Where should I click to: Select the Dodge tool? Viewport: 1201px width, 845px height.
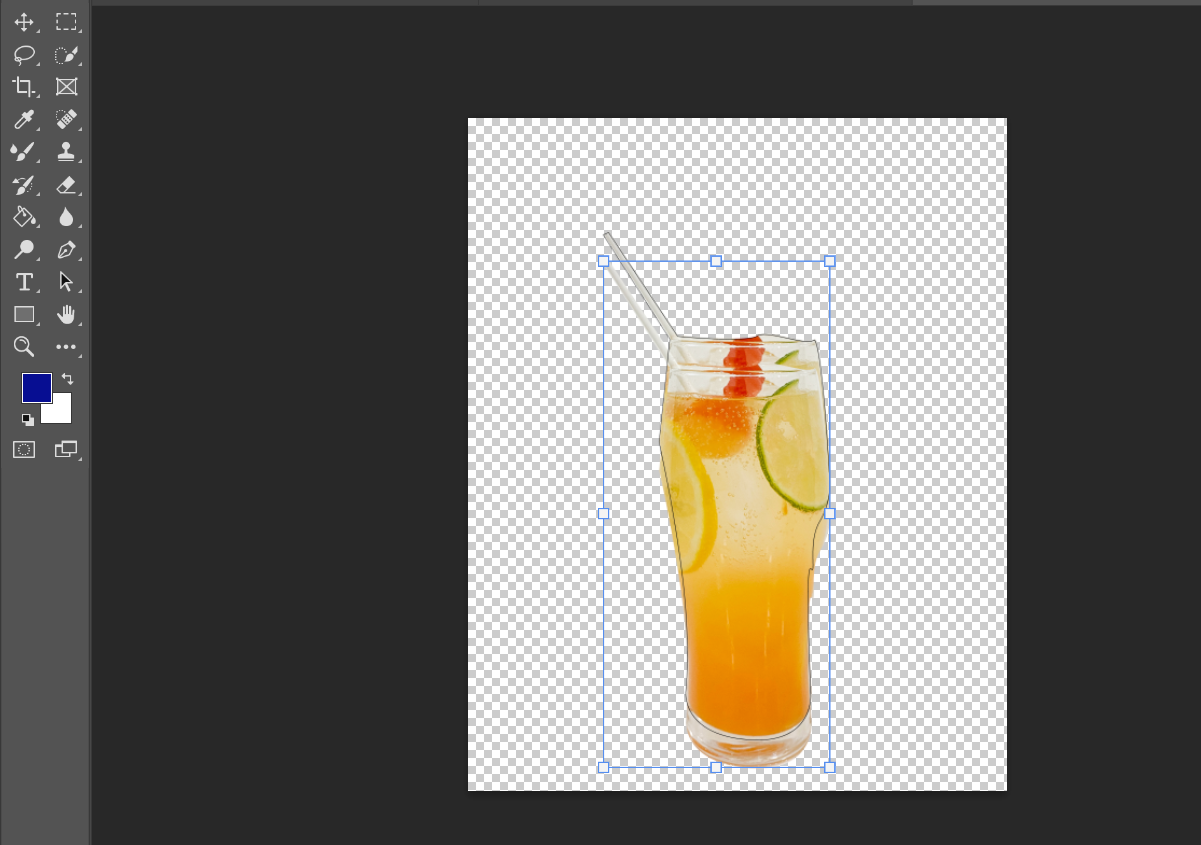24,249
